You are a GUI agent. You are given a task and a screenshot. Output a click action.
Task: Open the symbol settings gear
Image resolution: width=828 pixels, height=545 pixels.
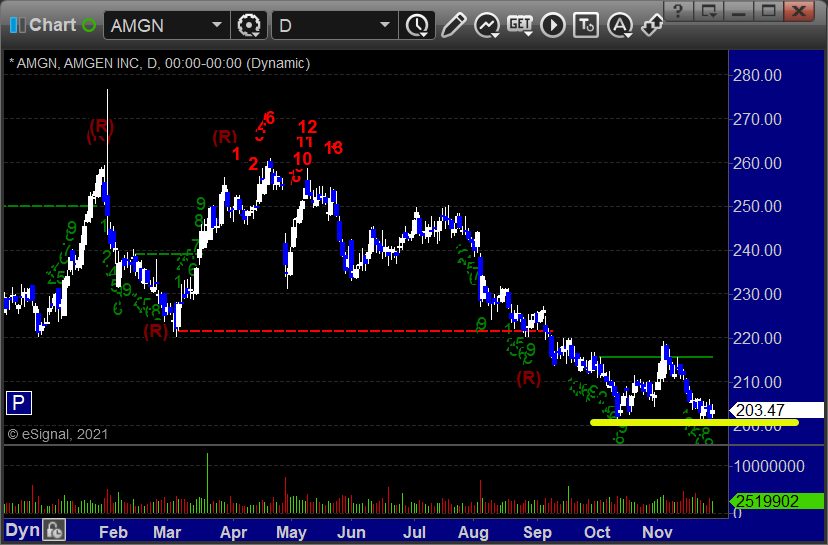(249, 25)
